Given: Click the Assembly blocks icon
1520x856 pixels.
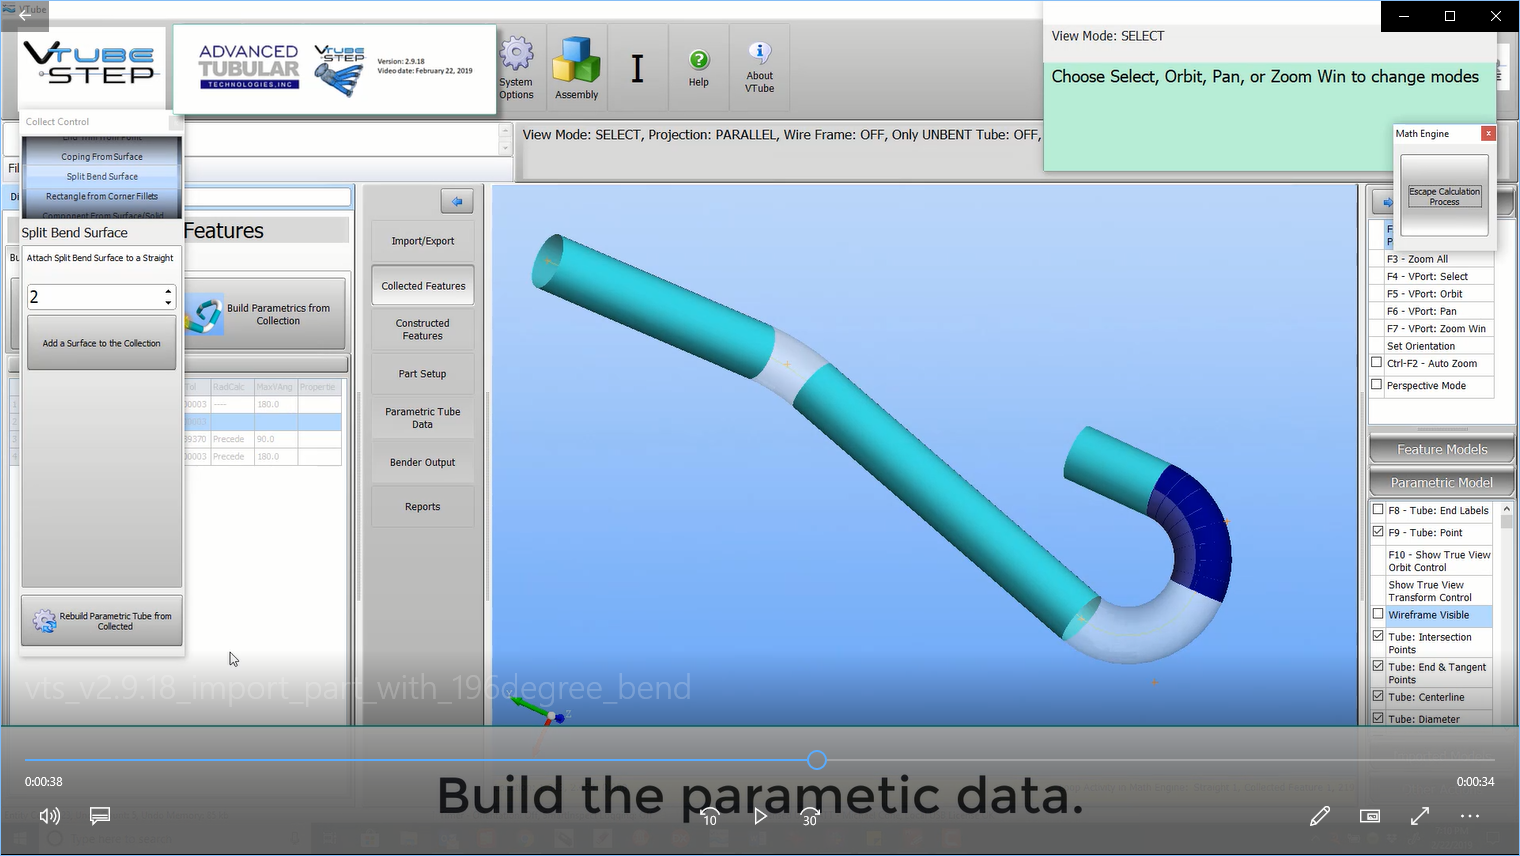Looking at the screenshot, I should tap(576, 60).
